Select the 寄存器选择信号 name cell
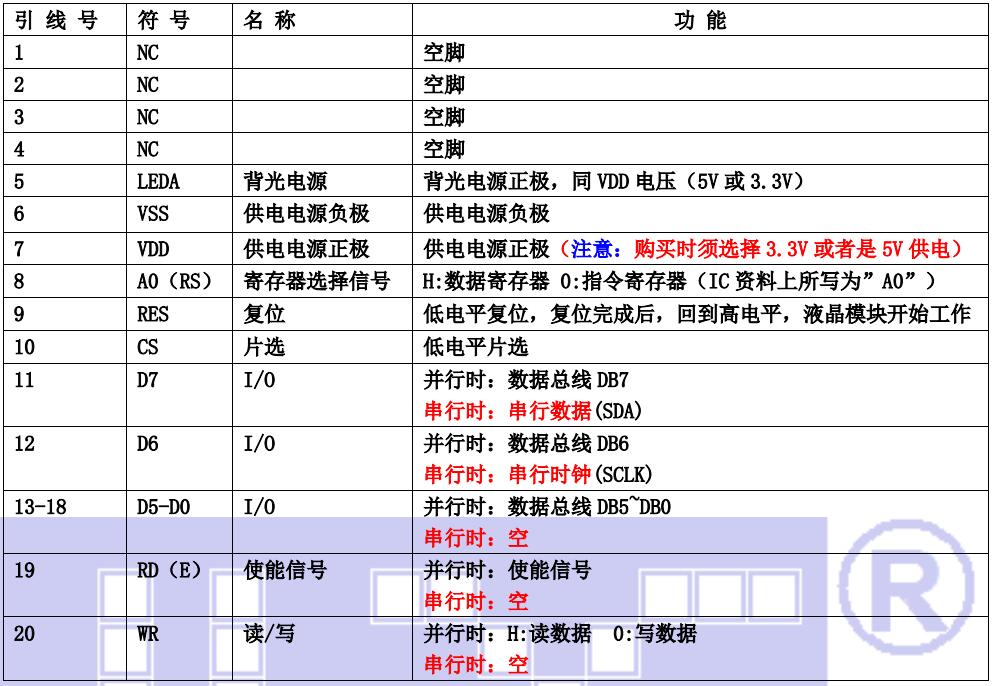The width and height of the screenshot is (993, 686). tap(316, 281)
